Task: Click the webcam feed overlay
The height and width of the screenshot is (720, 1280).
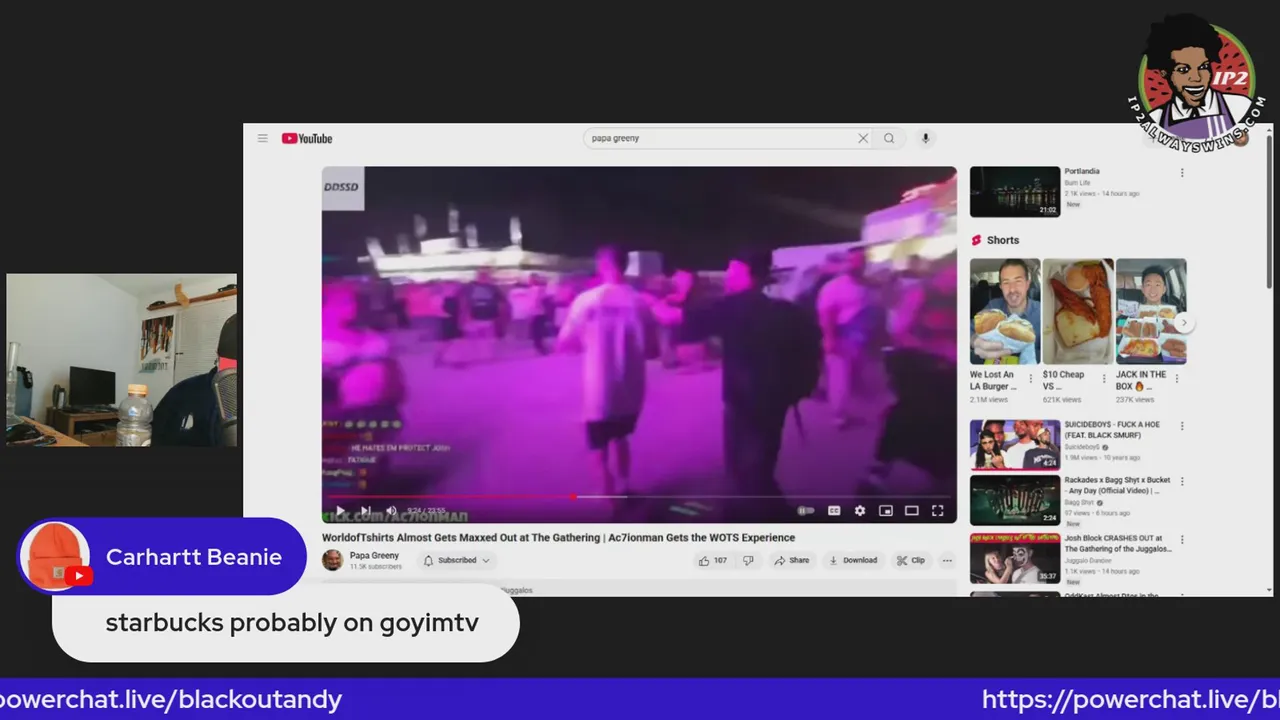Action: click(122, 360)
